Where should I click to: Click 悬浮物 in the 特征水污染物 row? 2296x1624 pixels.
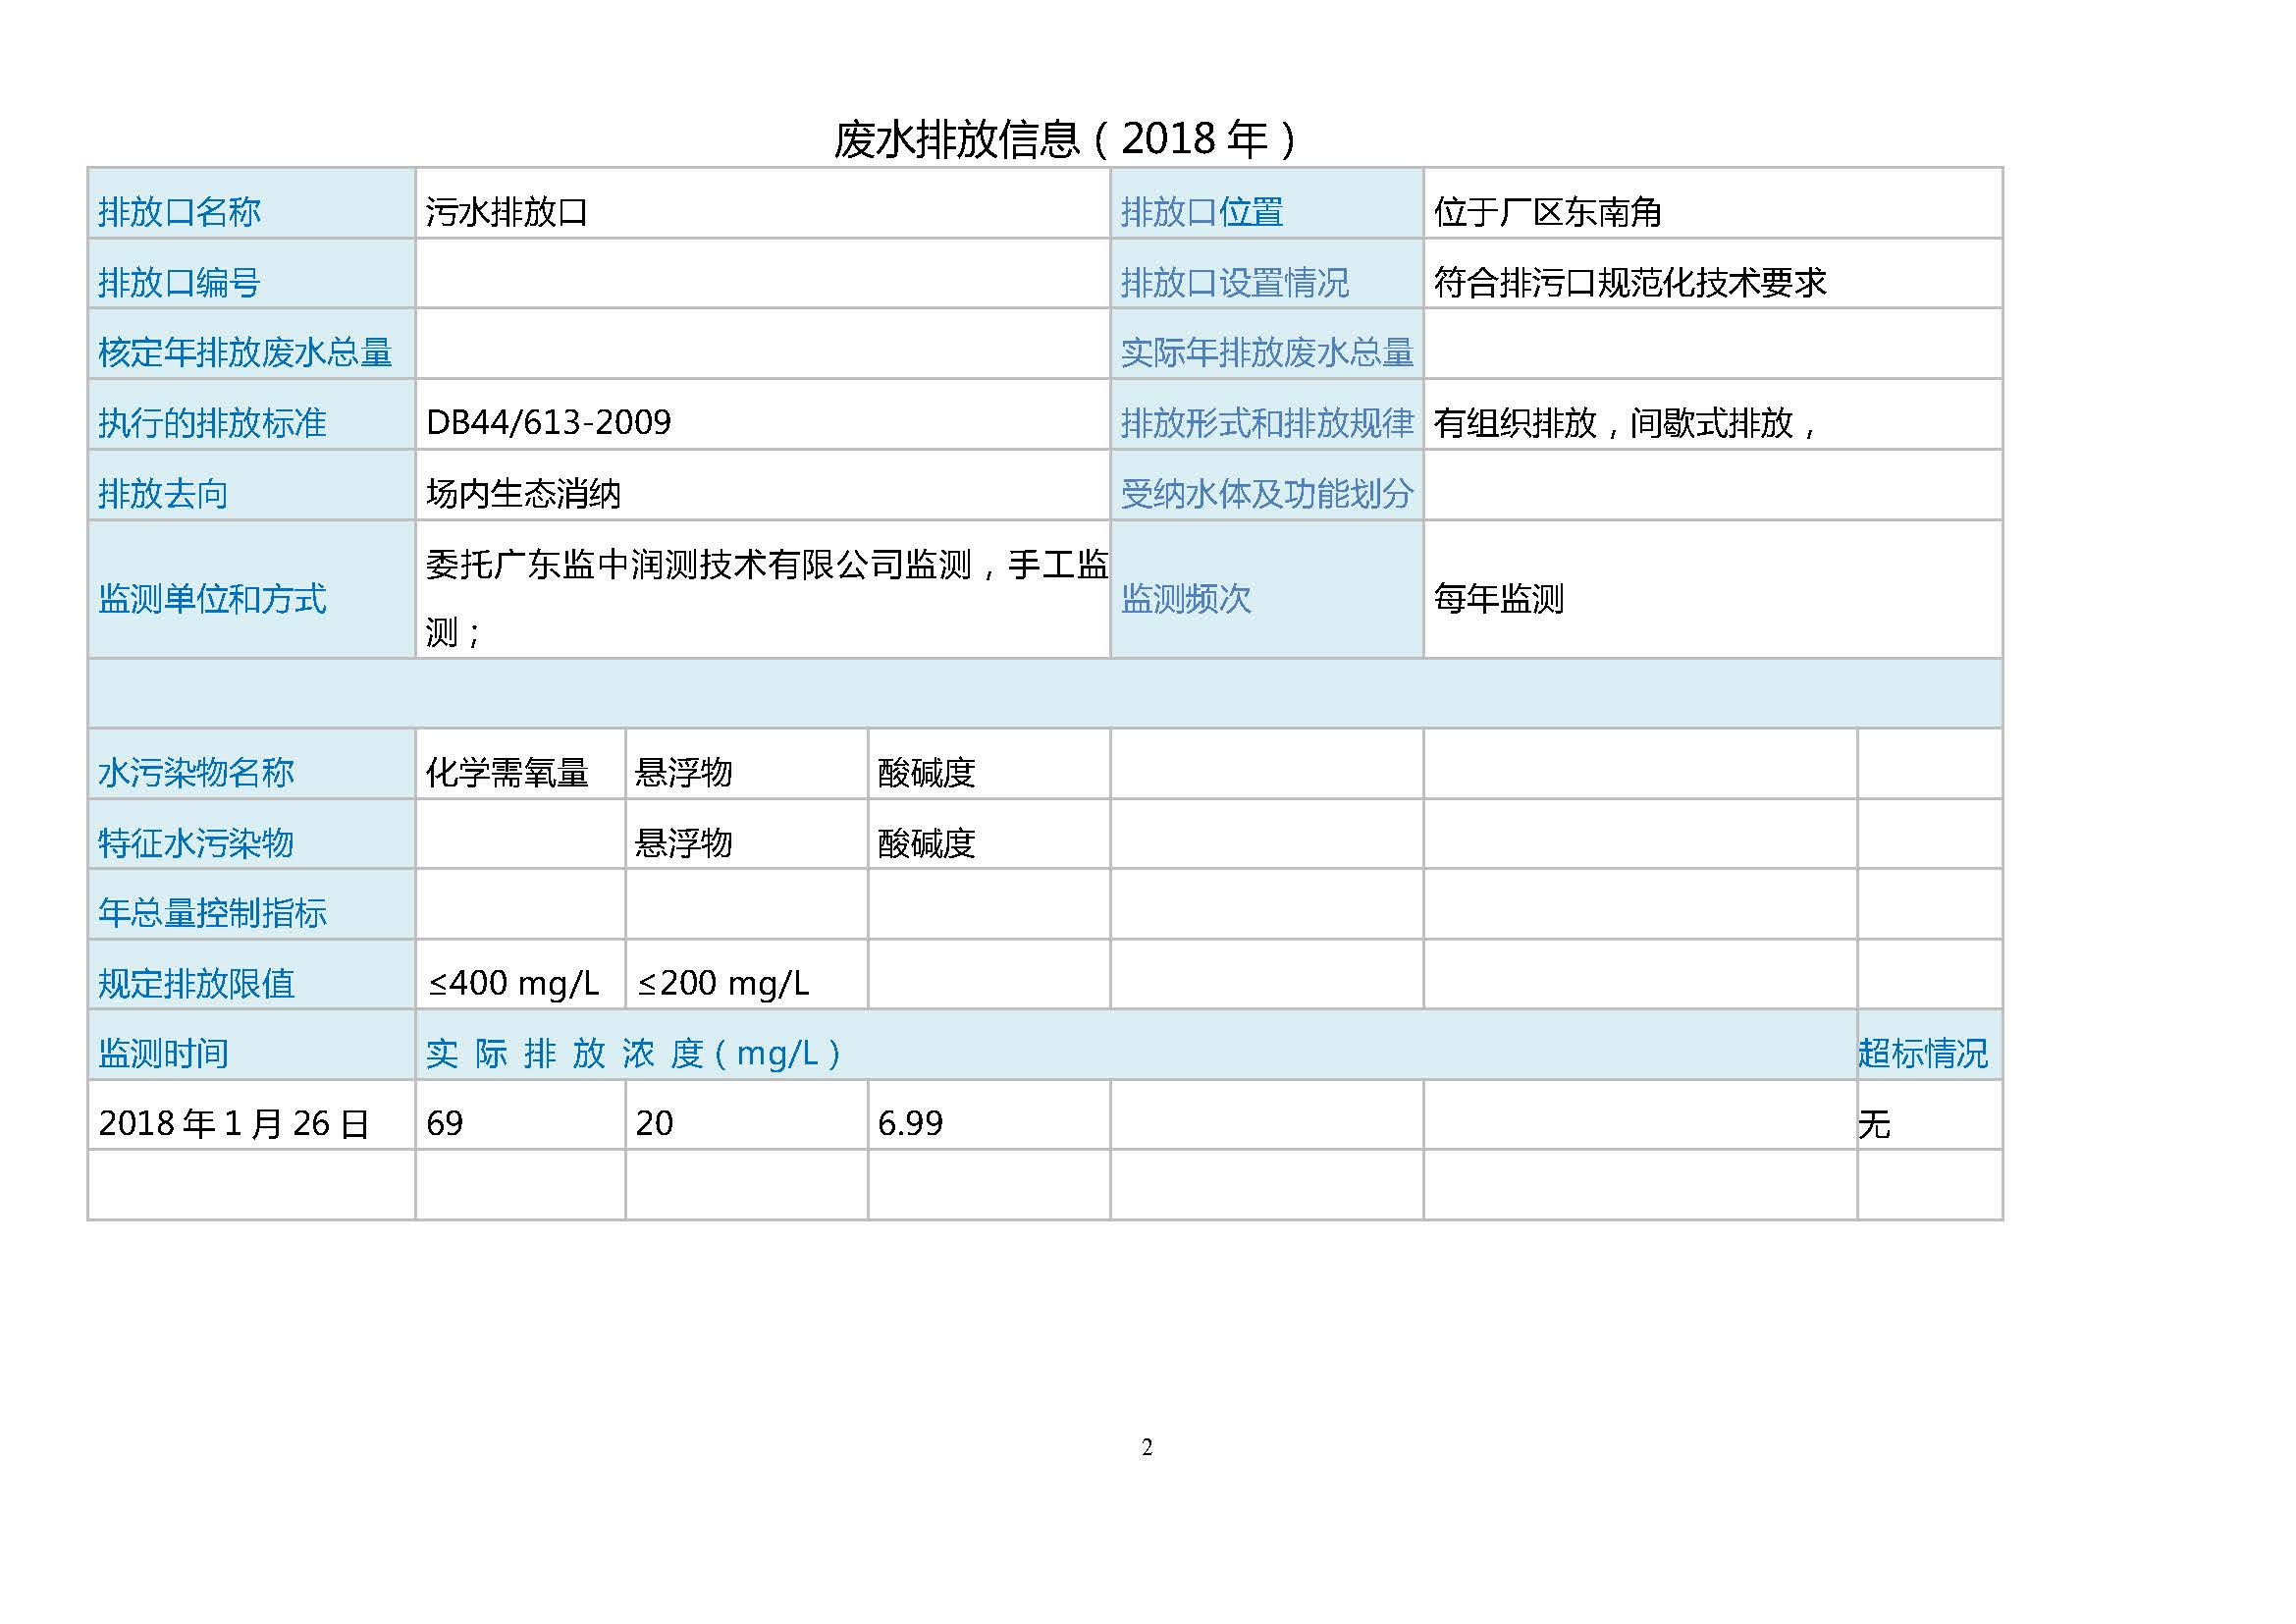684,843
